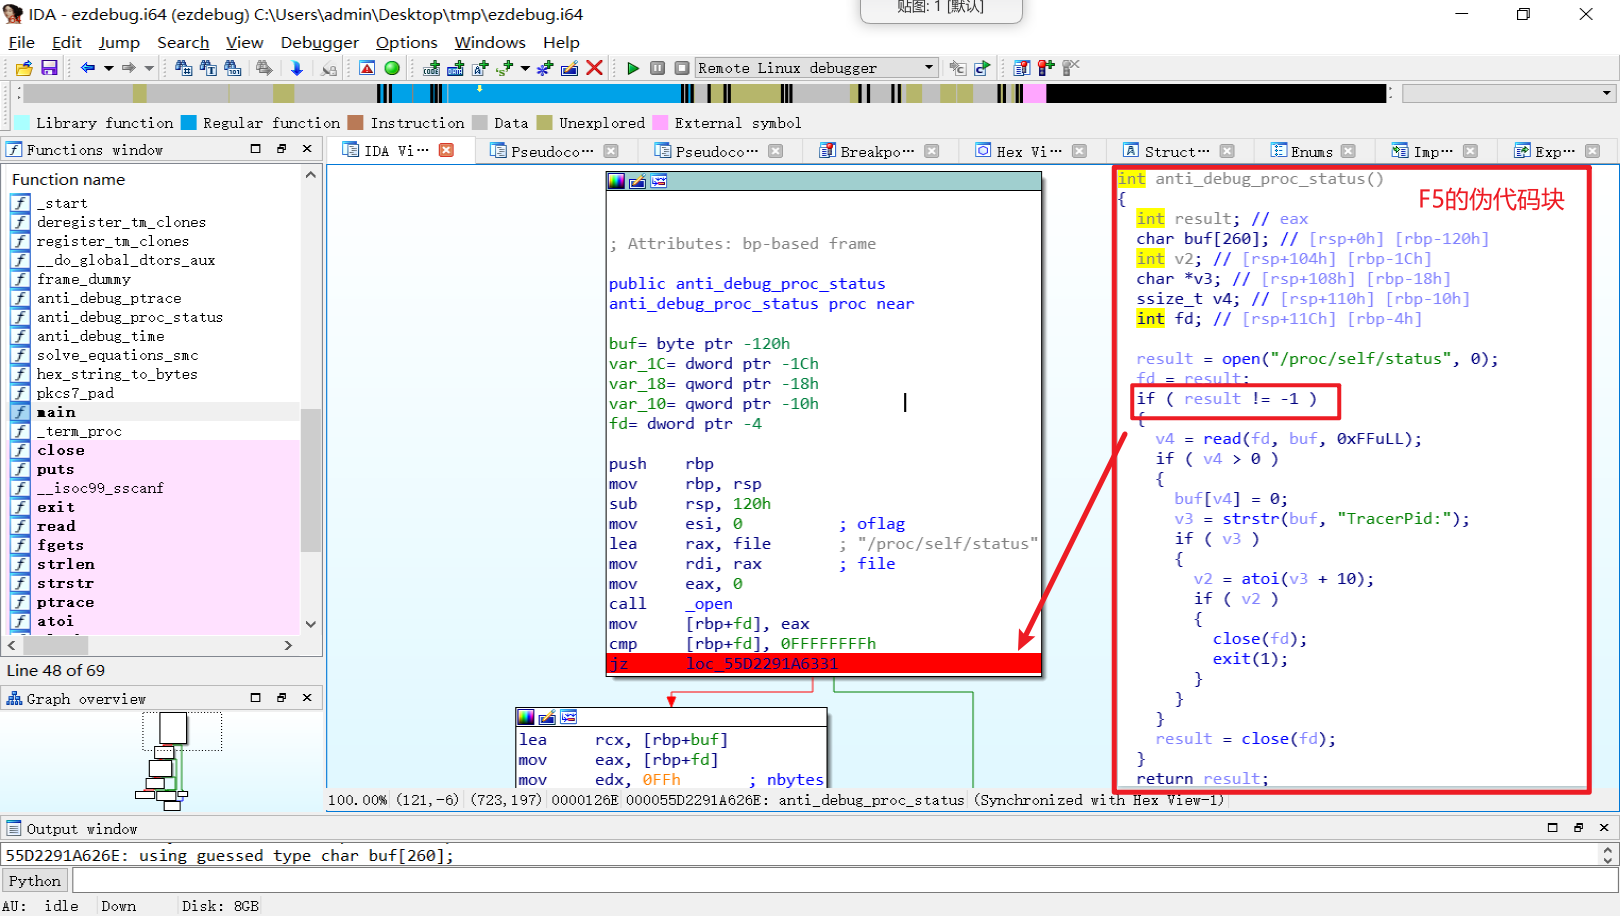Click the red triangle toolbar icon

pyautogui.click(x=367, y=68)
